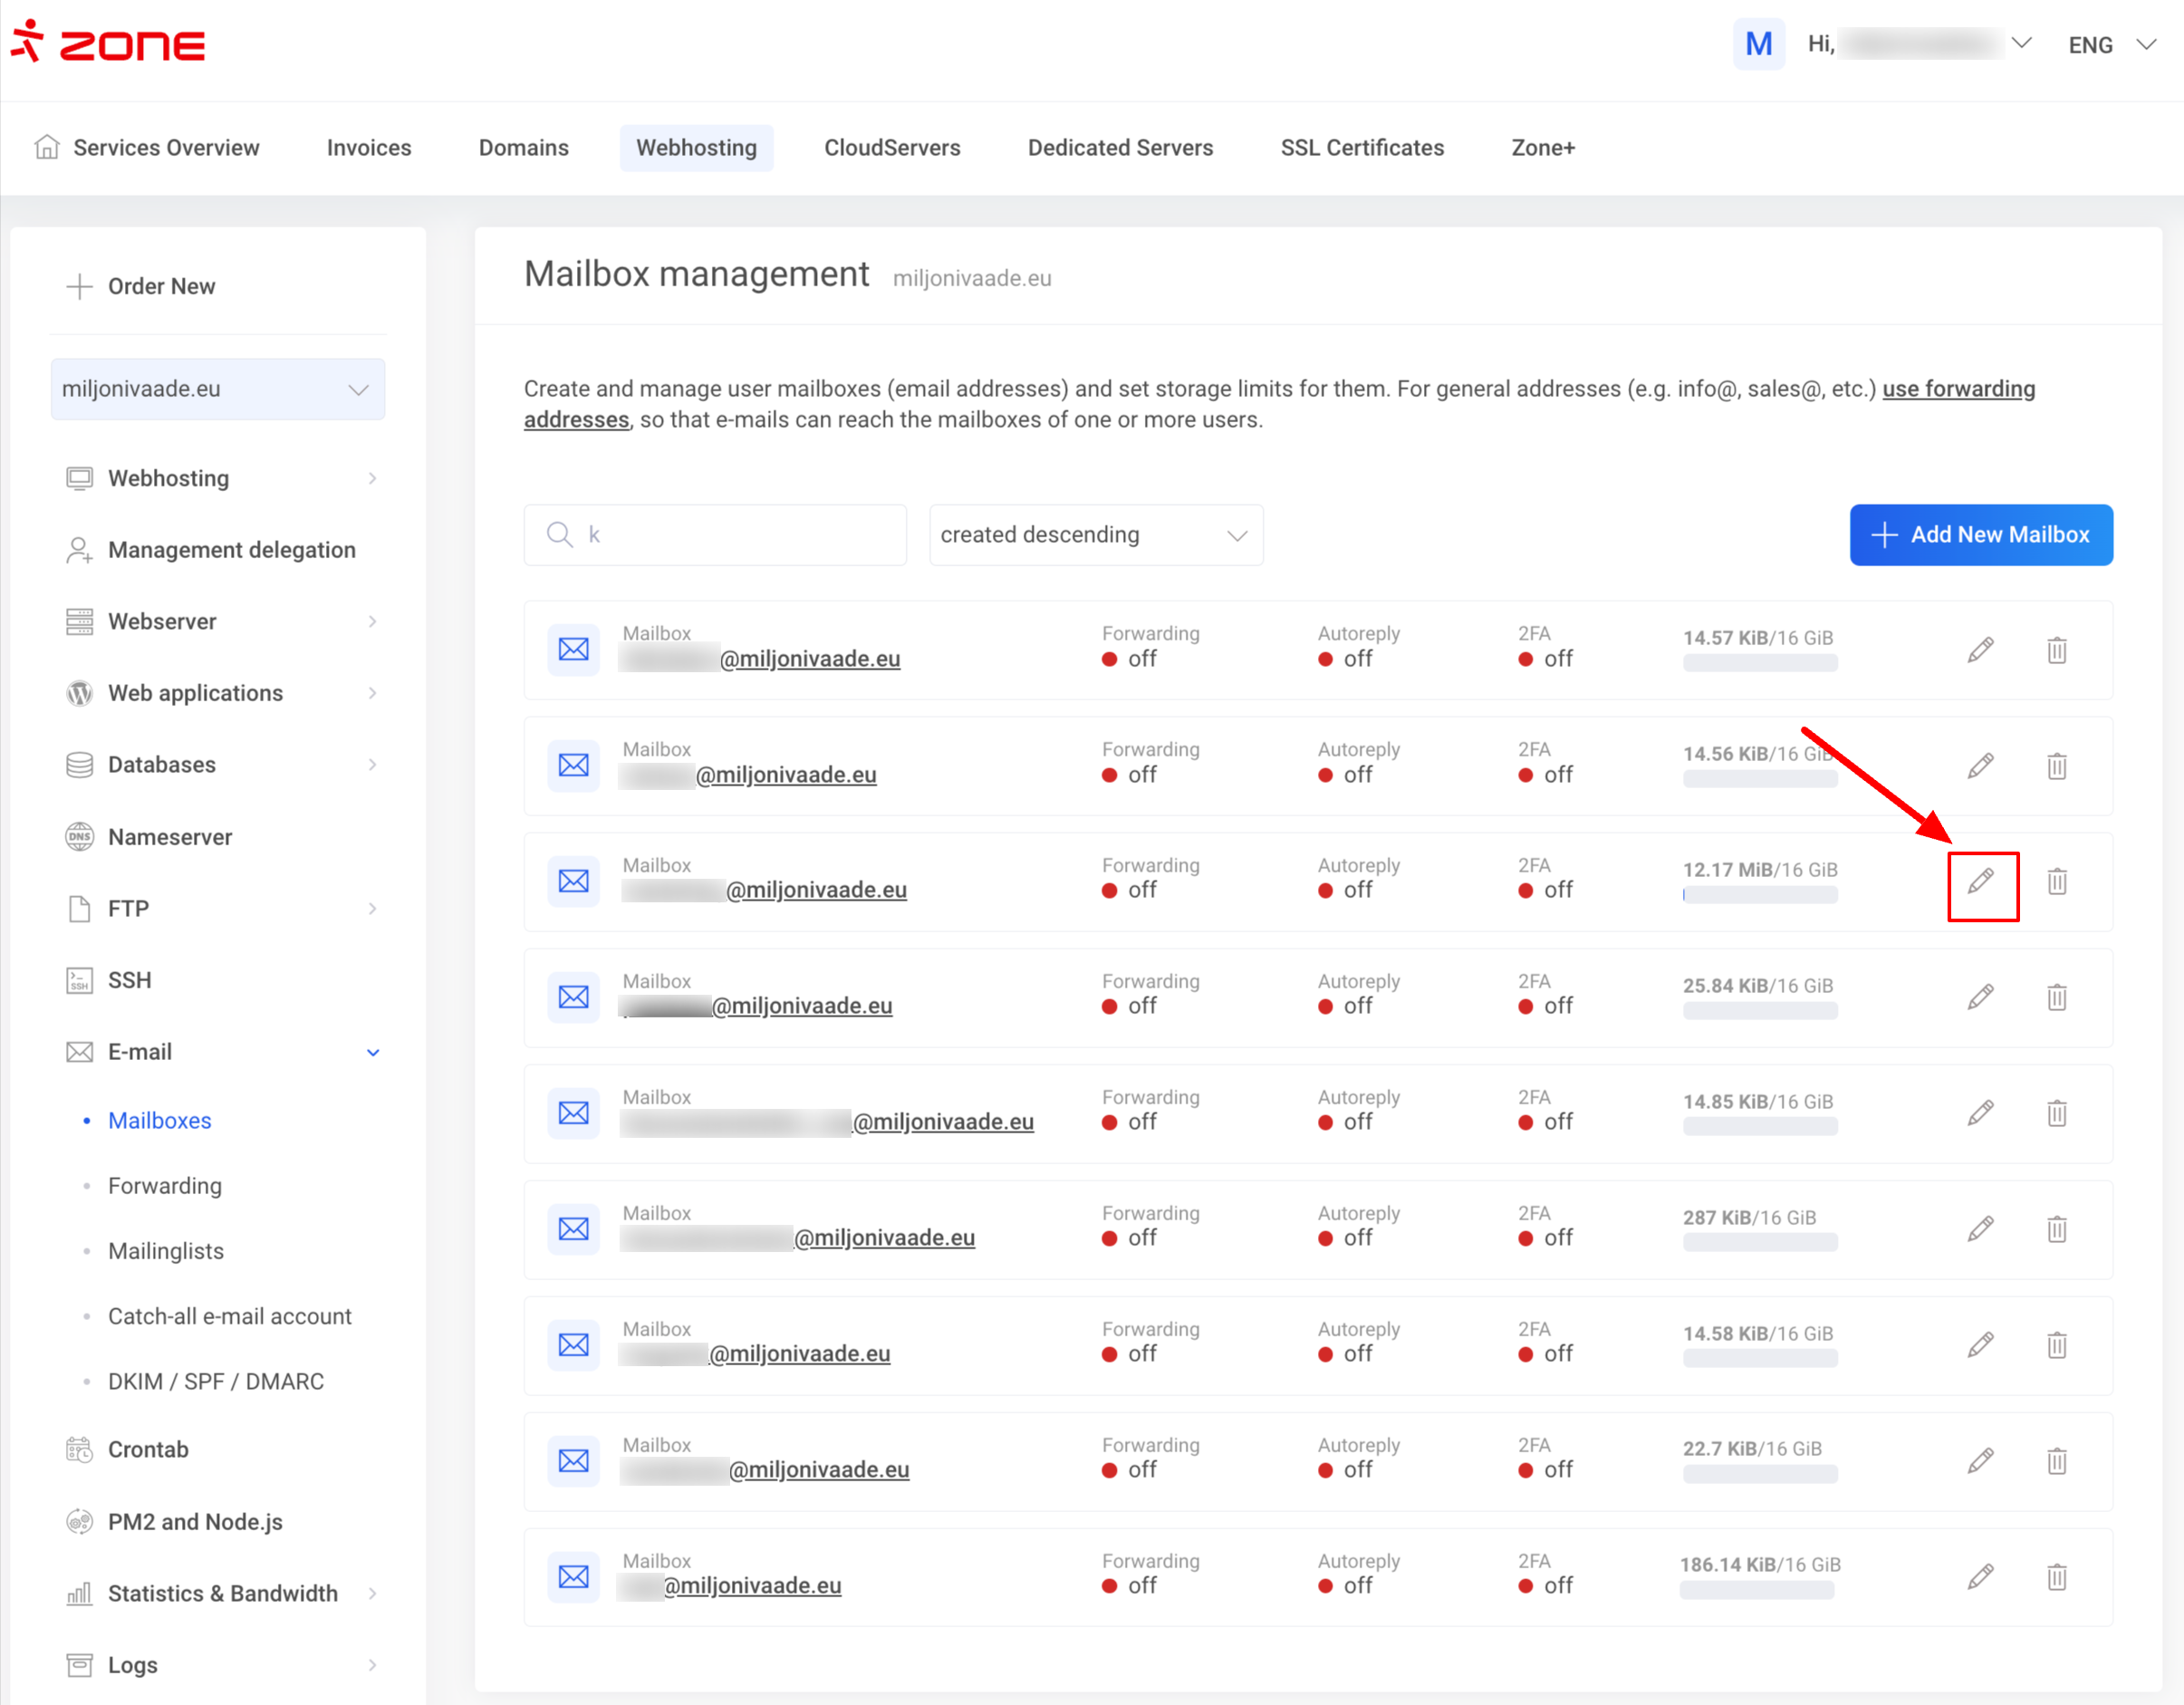Click pencil icon for the 287 KiB mailbox
Screen dimensions: 2184x1705
pos(1980,1229)
